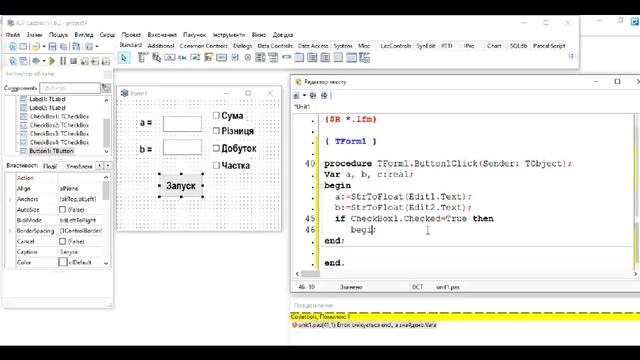Click the Color property swatch clDefault
Screen dimensions: 640x360
coord(63,262)
